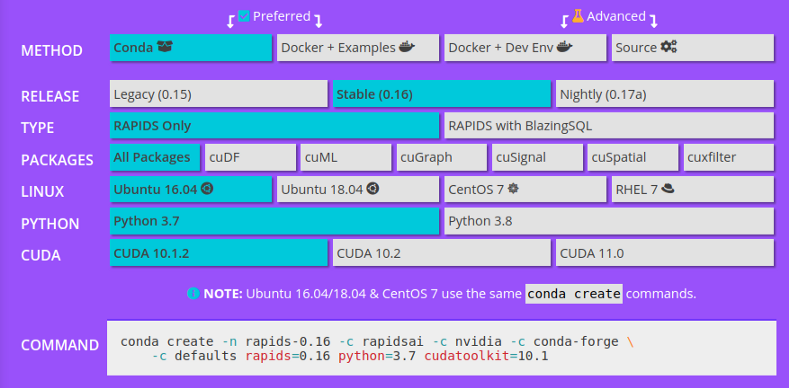This screenshot has width=789, height=388.
Task: Click the CentOS logo icon
Action: click(x=513, y=189)
